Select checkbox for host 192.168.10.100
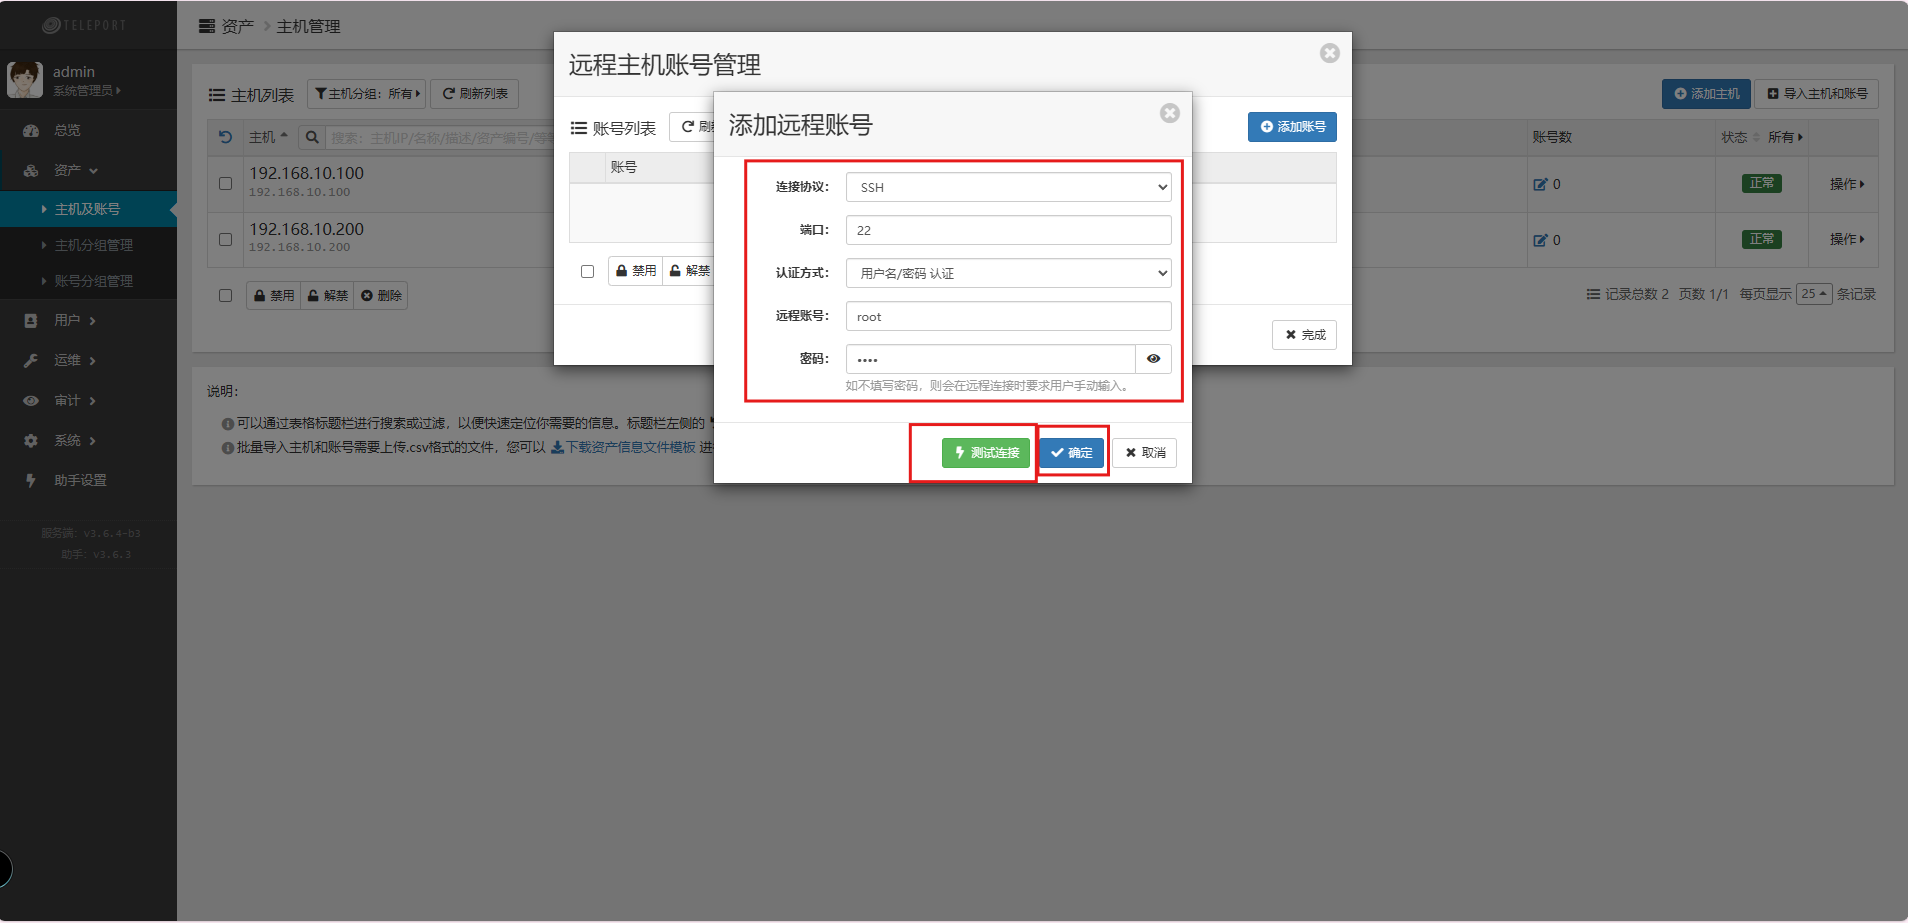The height and width of the screenshot is (923, 1908). coord(225,183)
